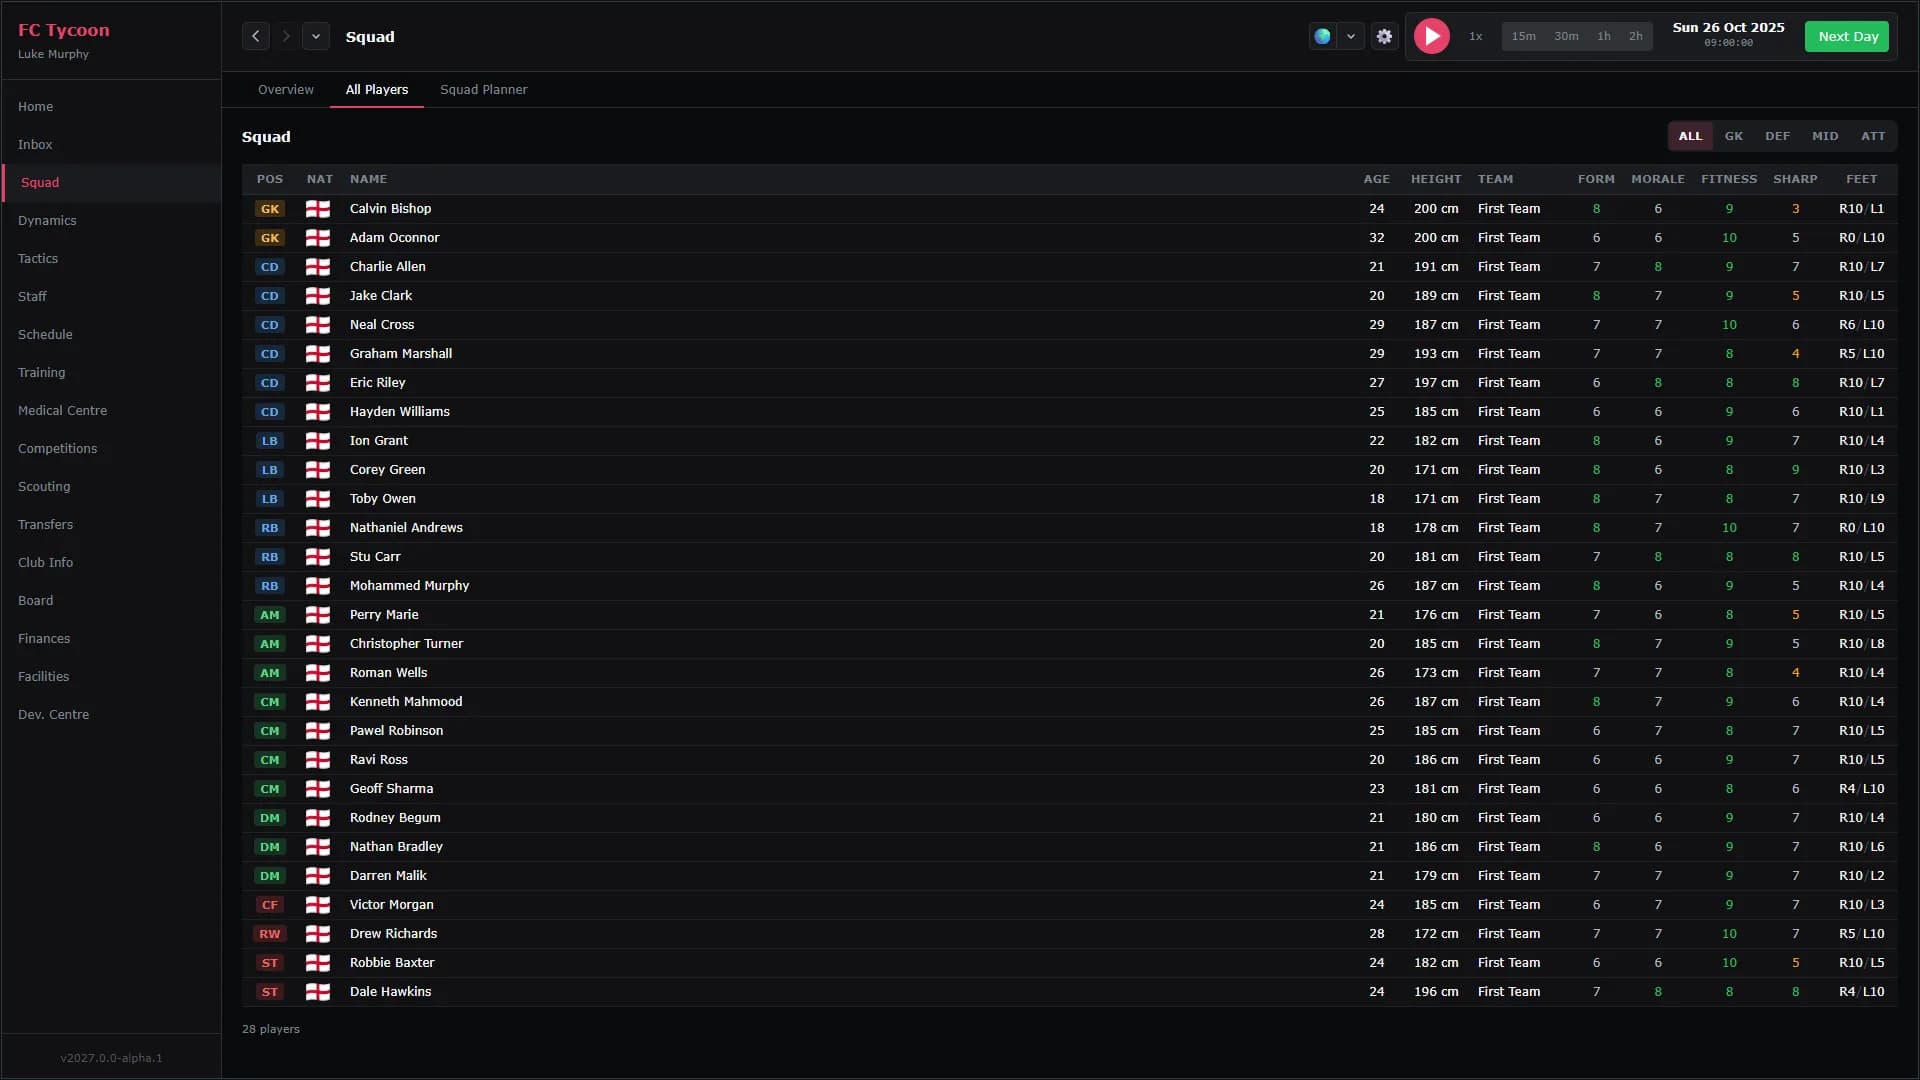1920x1080 pixels.
Task: Click the ST badge for Dale Hawkins
Action: [x=270, y=992]
